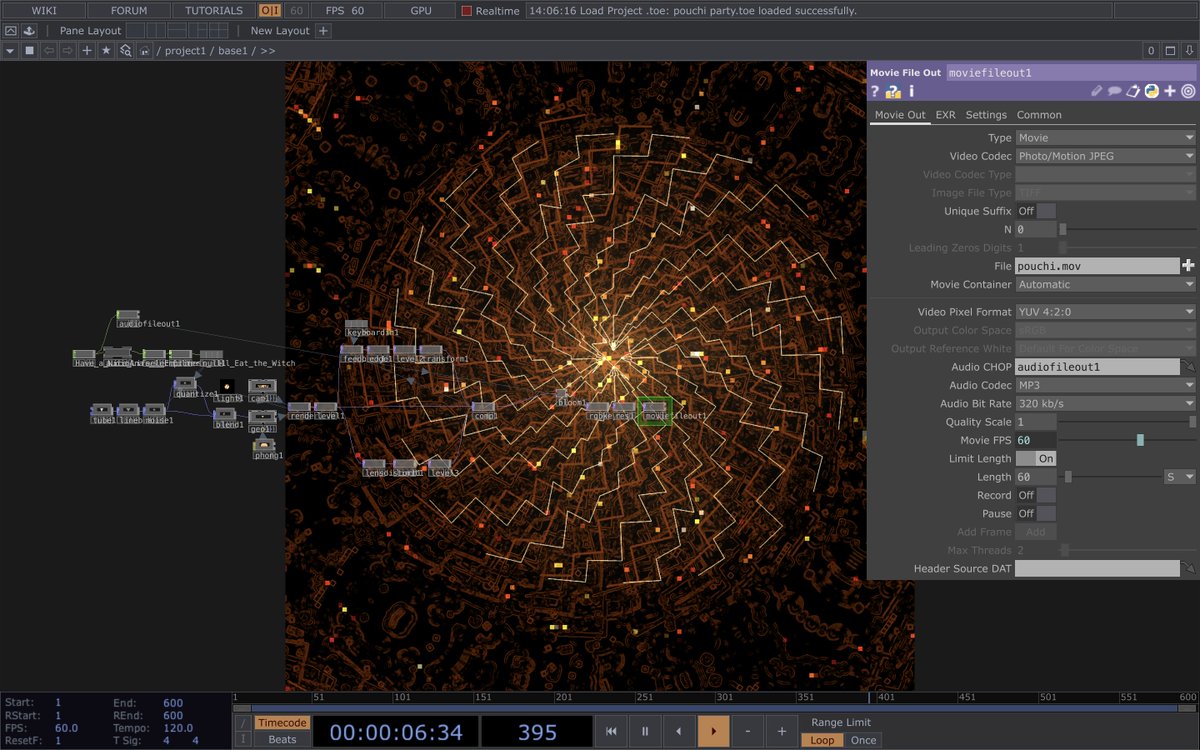This screenshot has height=750, width=1200.
Task: Open Length units dropdown showing S
Action: [1180, 477]
